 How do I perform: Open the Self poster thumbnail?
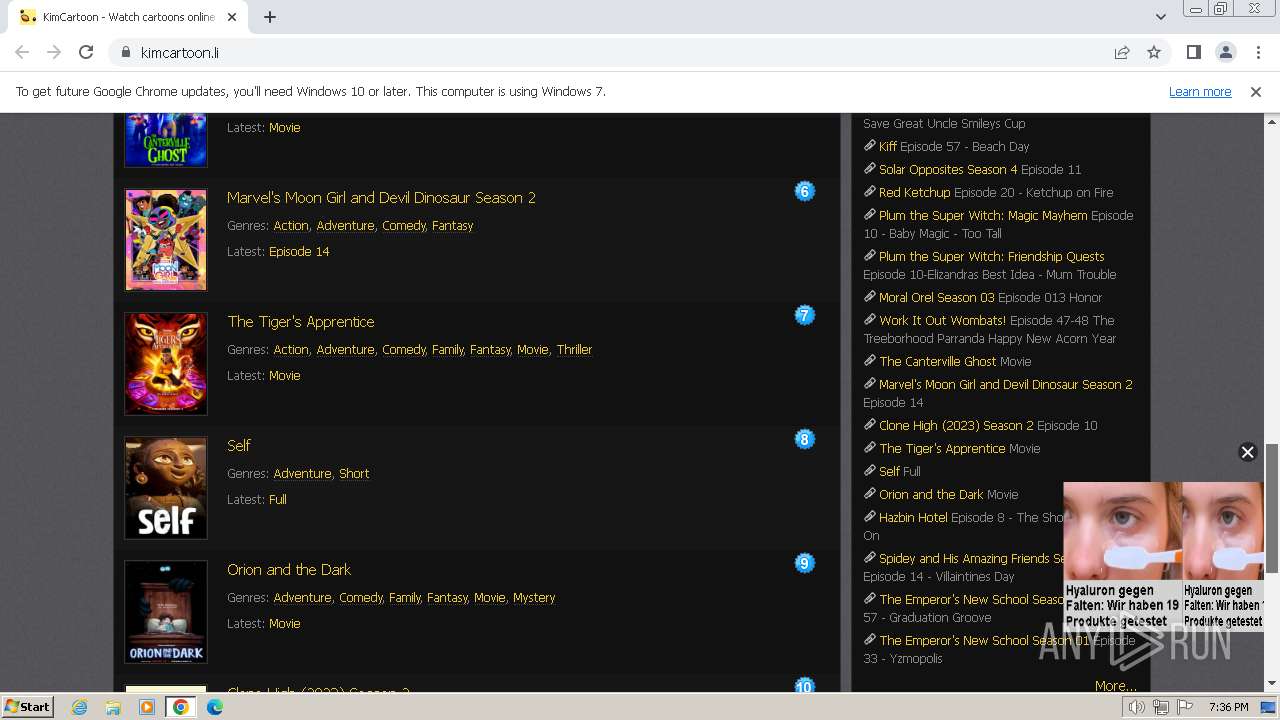(166, 488)
